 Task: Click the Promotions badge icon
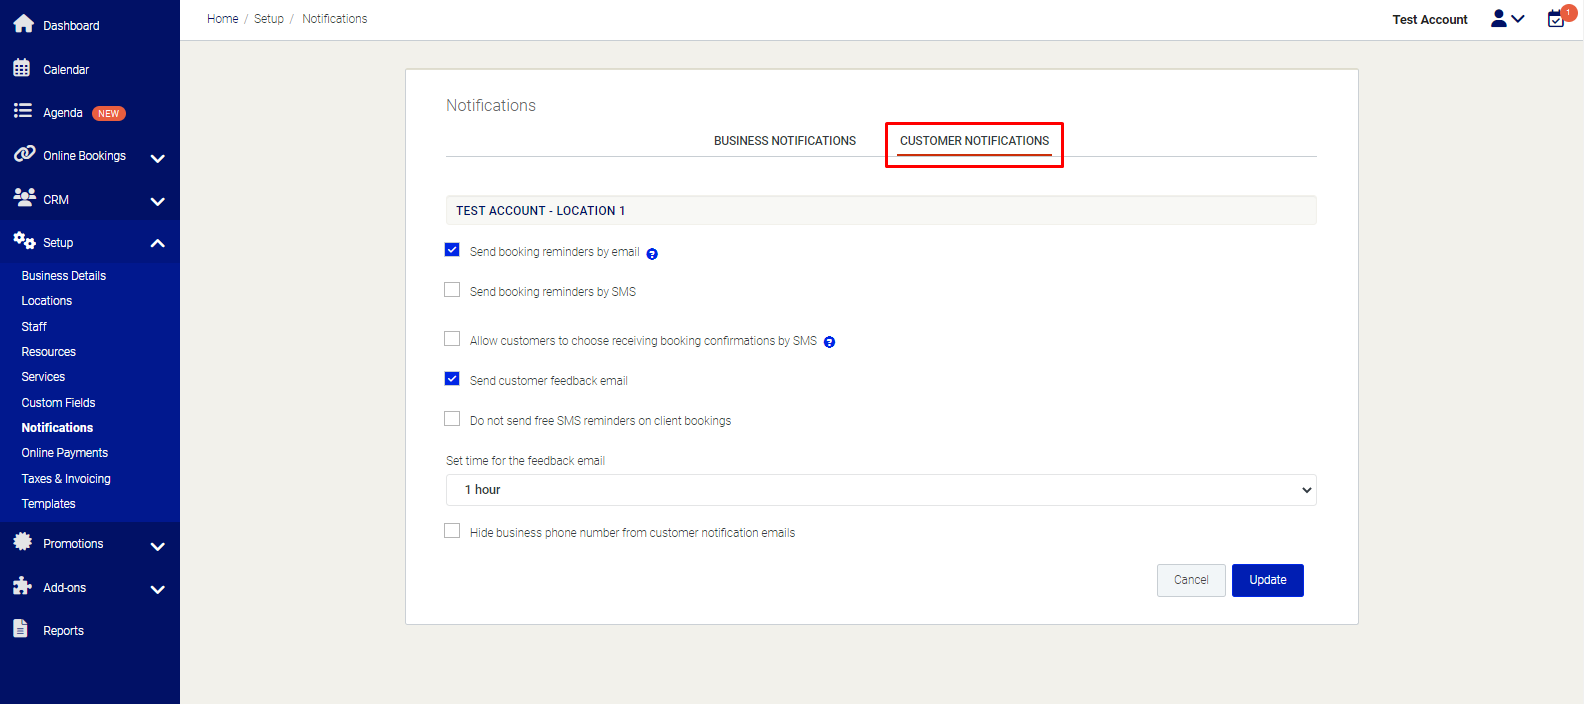22,542
